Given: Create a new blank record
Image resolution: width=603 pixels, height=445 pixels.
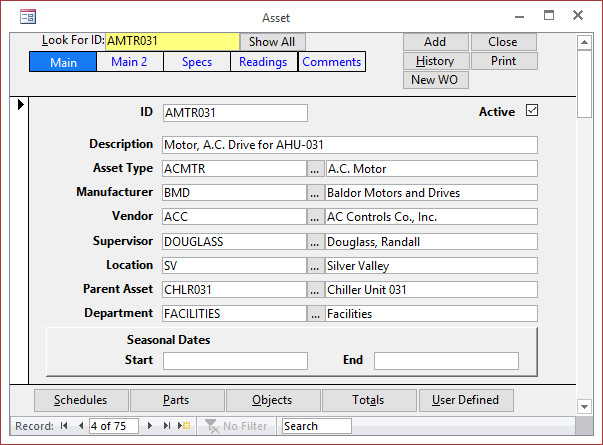Looking at the screenshot, I should coord(184,426).
